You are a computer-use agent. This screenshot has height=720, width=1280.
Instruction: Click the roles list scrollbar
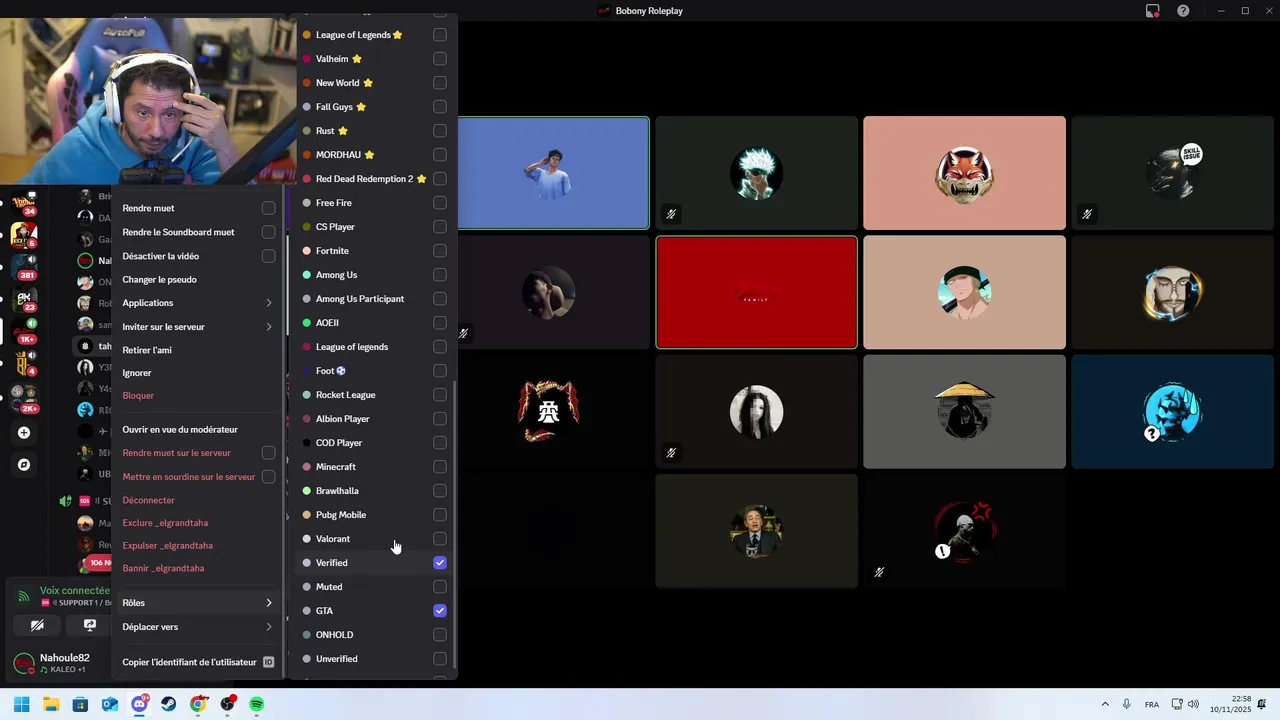click(x=455, y=525)
